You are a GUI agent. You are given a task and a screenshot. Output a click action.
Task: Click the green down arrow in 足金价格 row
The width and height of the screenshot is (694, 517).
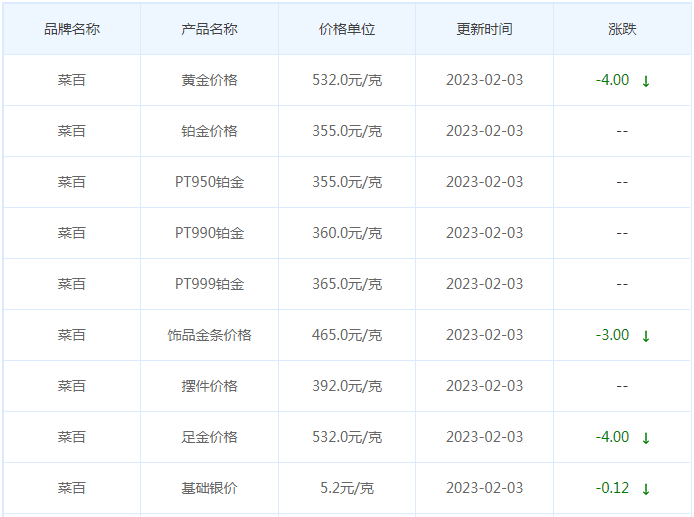(645, 438)
